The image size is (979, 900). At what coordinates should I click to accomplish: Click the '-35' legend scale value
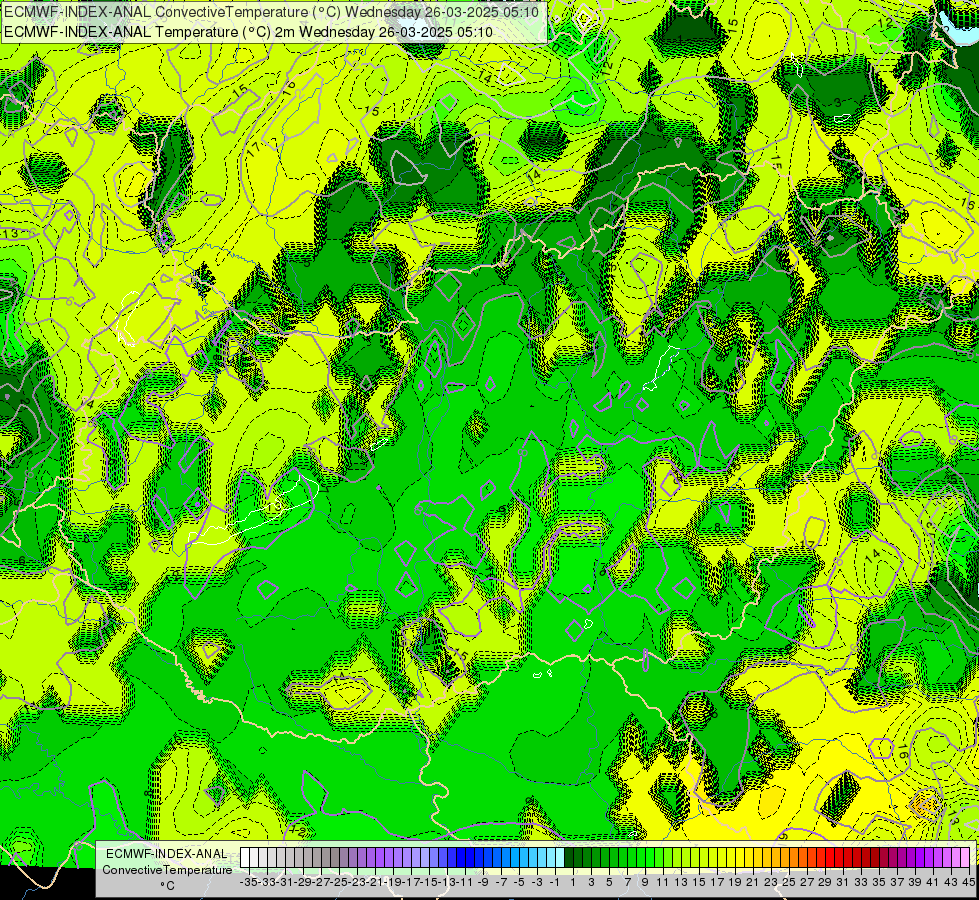coord(248,882)
